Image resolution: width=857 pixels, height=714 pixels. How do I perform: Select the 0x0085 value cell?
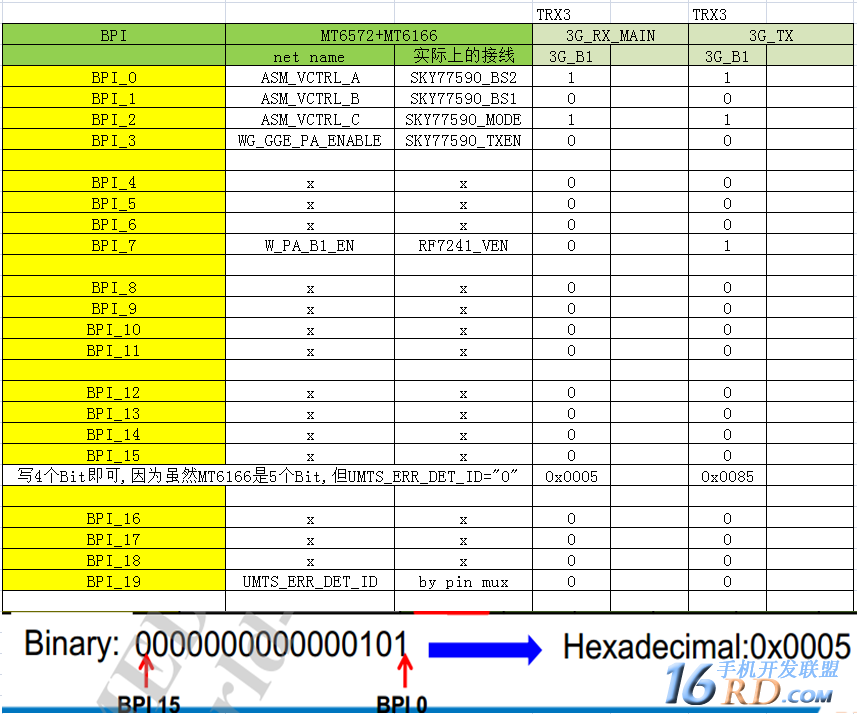pos(727,476)
